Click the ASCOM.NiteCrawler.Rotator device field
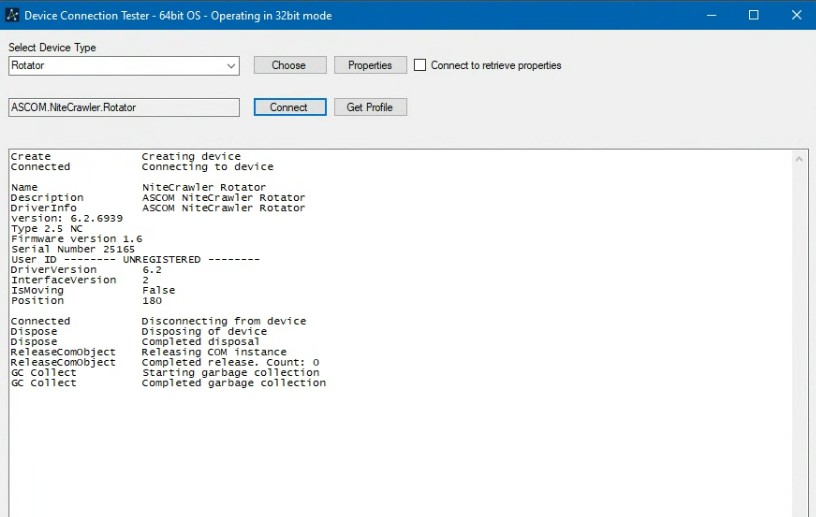 [x=124, y=107]
